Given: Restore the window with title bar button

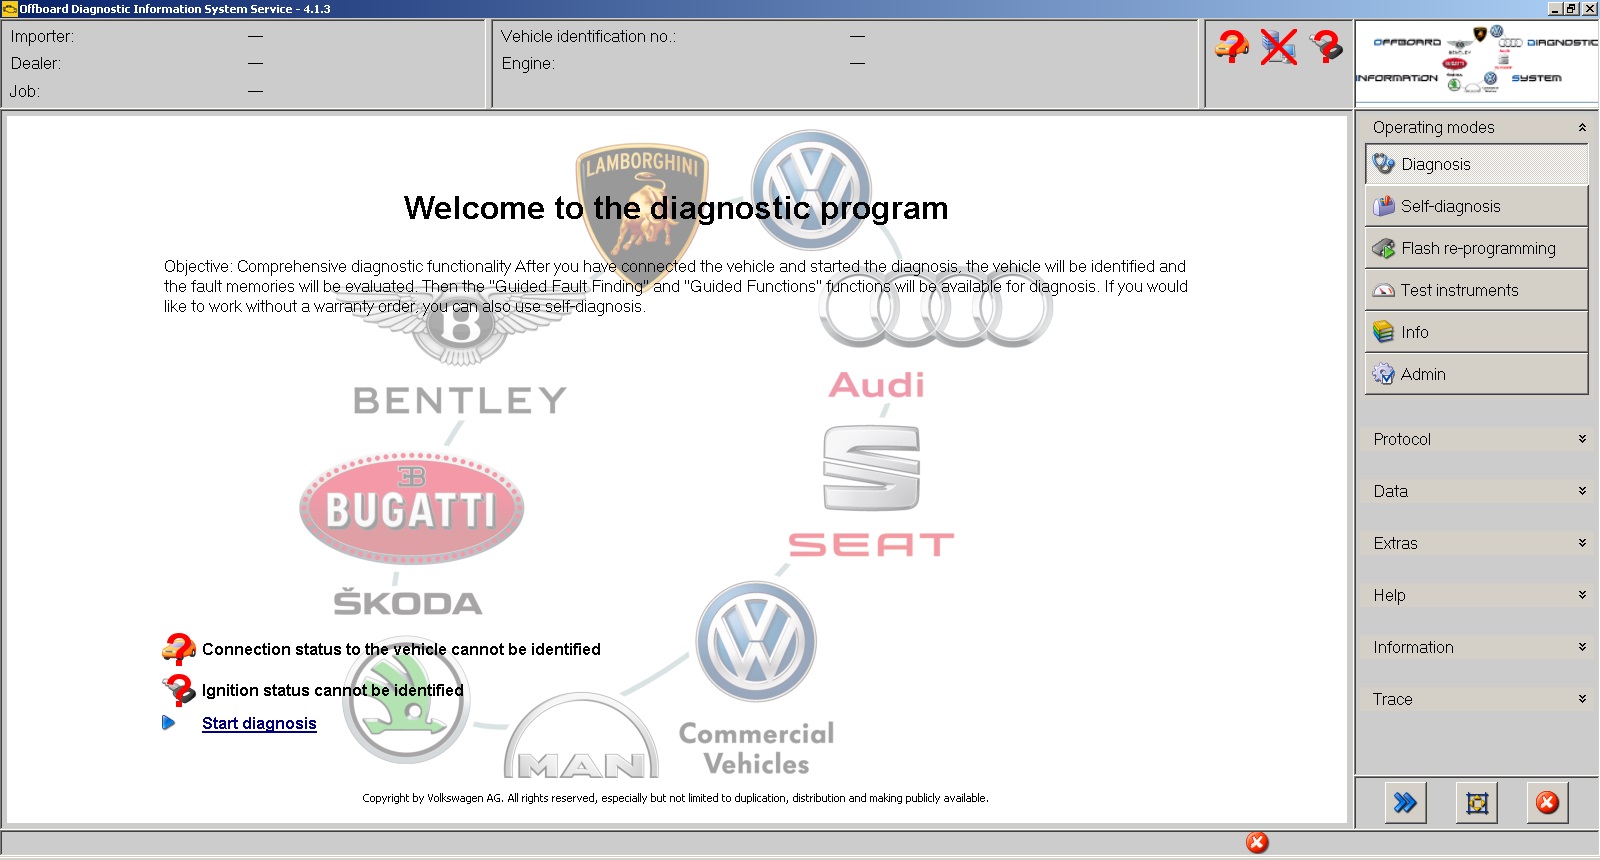Looking at the screenshot, I should (x=1572, y=9).
